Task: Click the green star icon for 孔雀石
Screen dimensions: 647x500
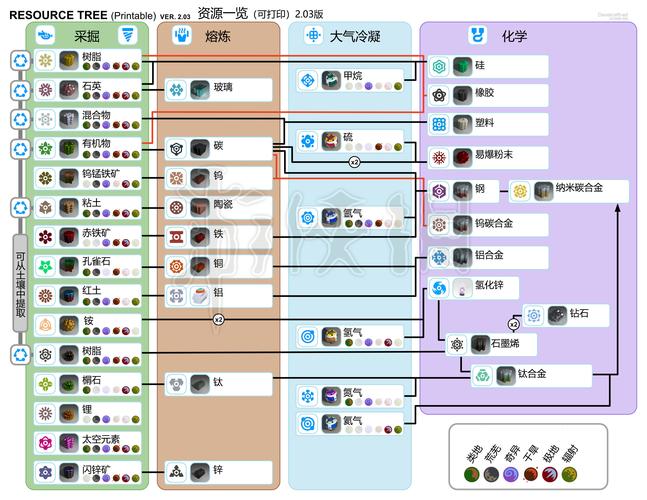Action: coord(45,267)
